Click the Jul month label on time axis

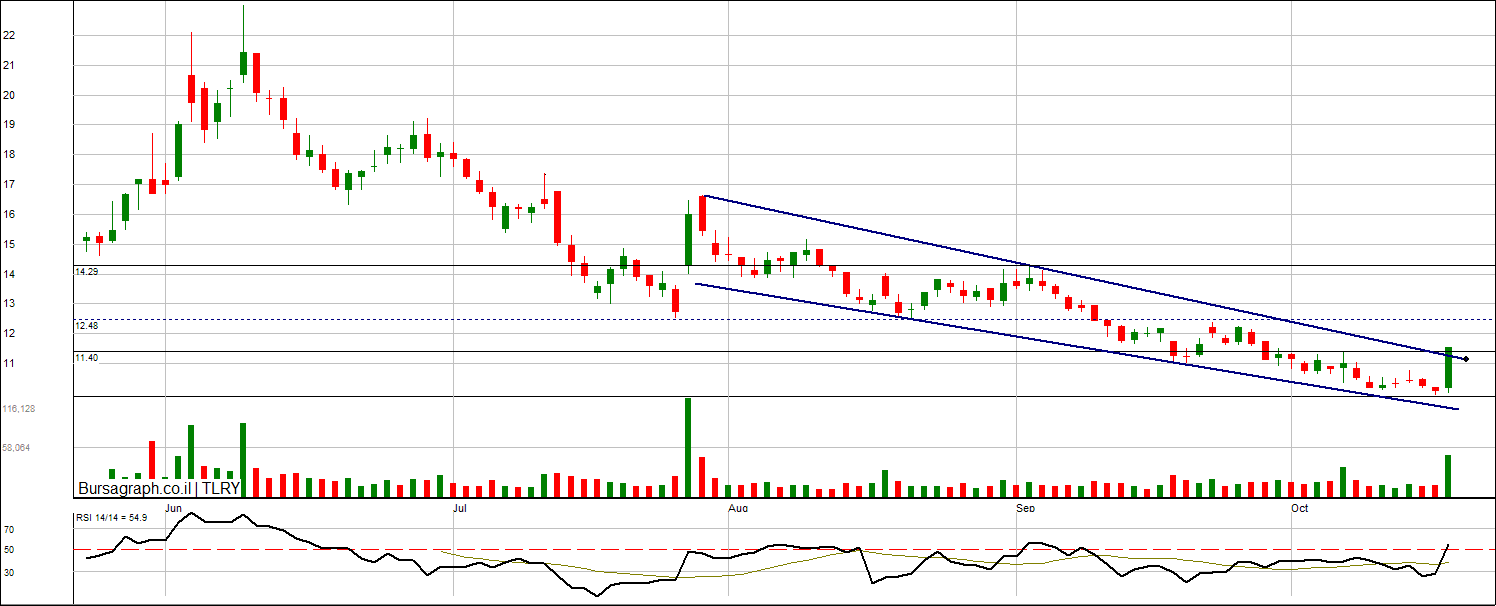(x=460, y=510)
